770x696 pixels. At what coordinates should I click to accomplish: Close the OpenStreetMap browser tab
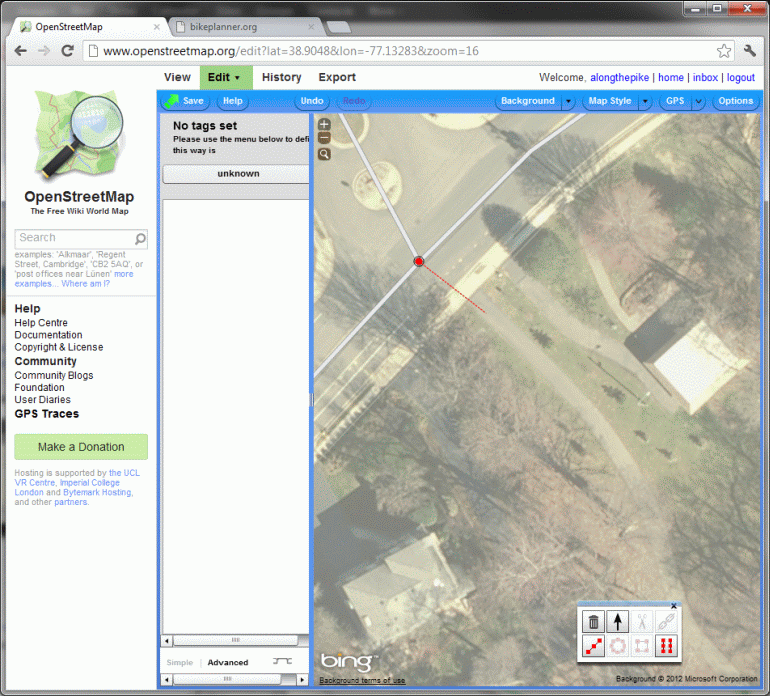point(157,27)
